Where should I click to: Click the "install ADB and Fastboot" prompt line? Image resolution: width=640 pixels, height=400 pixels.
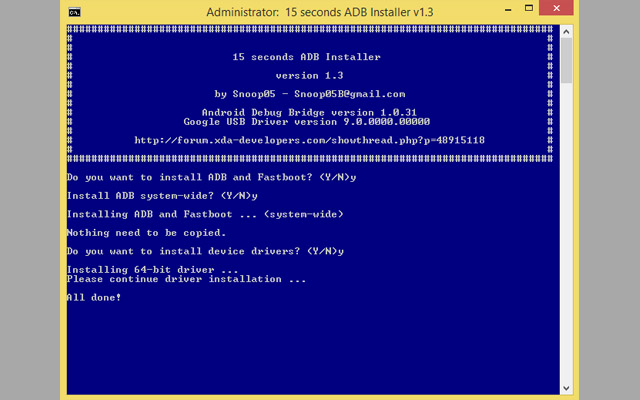211,177
